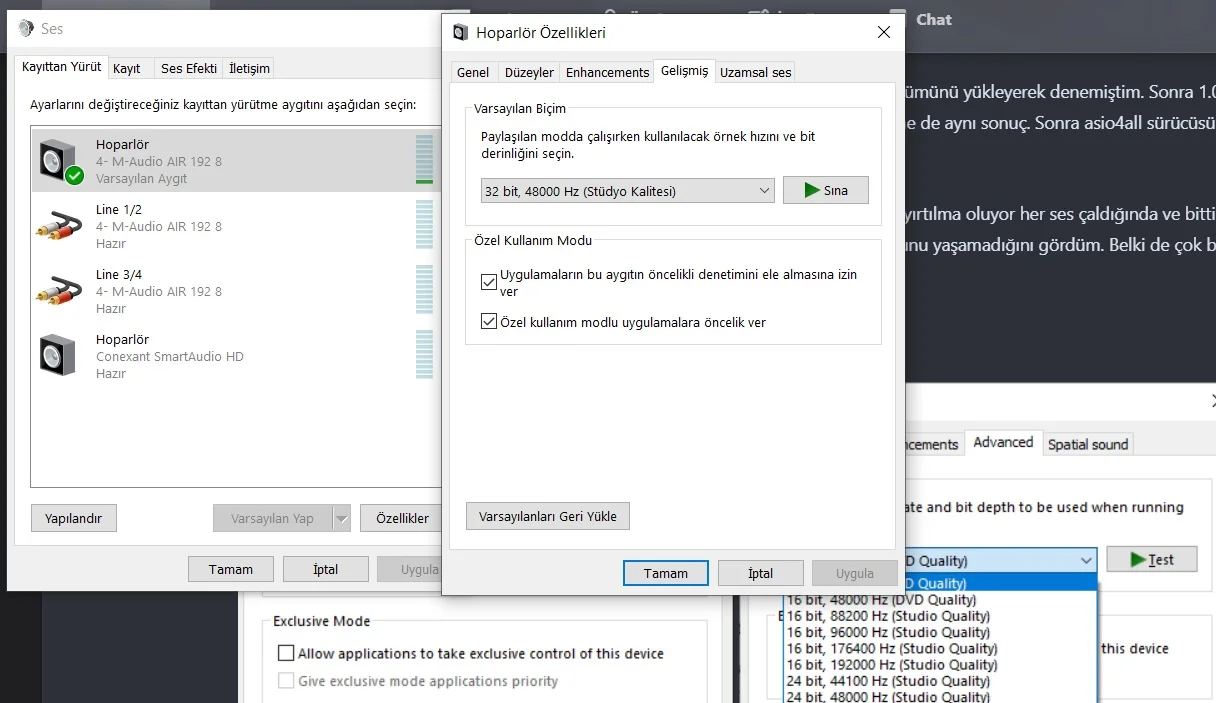
Task: Click the volume level meter beside M-Audio Hoparlör
Action: [x=424, y=160]
